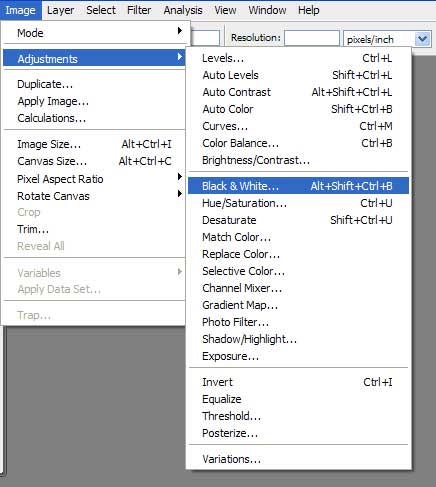This screenshot has height=487, width=436.
Task: Select Image Size from Image menu
Action: [x=94, y=144]
